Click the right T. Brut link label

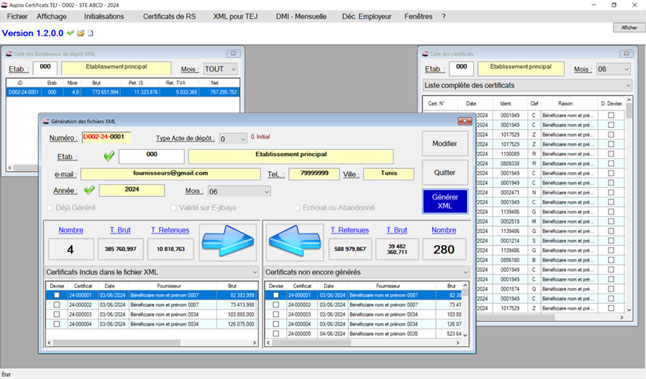click(x=397, y=230)
